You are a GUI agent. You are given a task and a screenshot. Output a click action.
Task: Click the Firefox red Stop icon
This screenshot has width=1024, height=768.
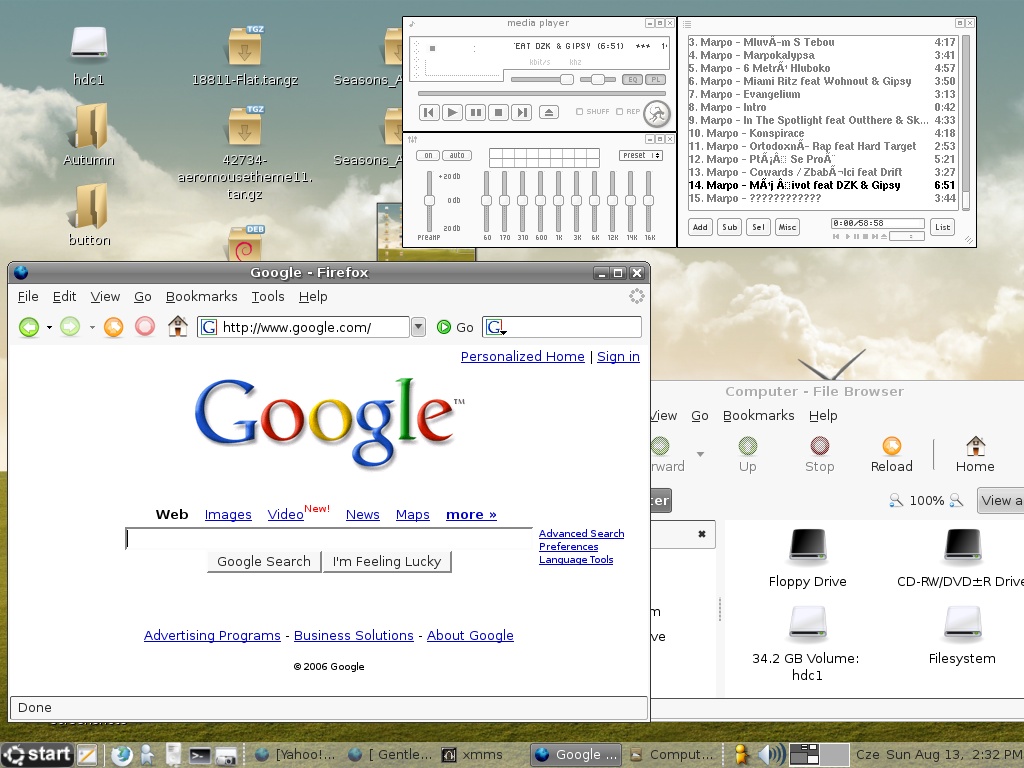point(145,327)
